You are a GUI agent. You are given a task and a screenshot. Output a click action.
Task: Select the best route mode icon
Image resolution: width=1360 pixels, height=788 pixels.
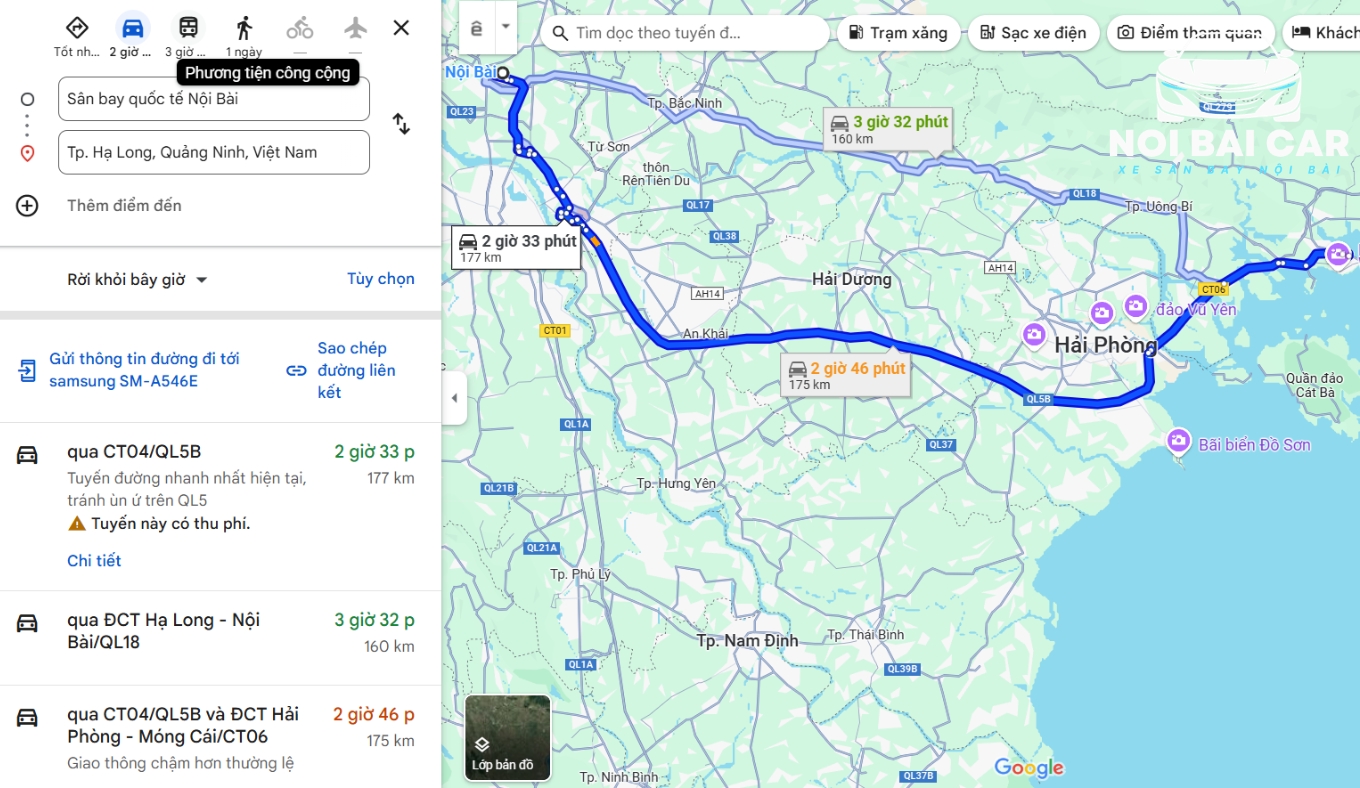[76, 28]
